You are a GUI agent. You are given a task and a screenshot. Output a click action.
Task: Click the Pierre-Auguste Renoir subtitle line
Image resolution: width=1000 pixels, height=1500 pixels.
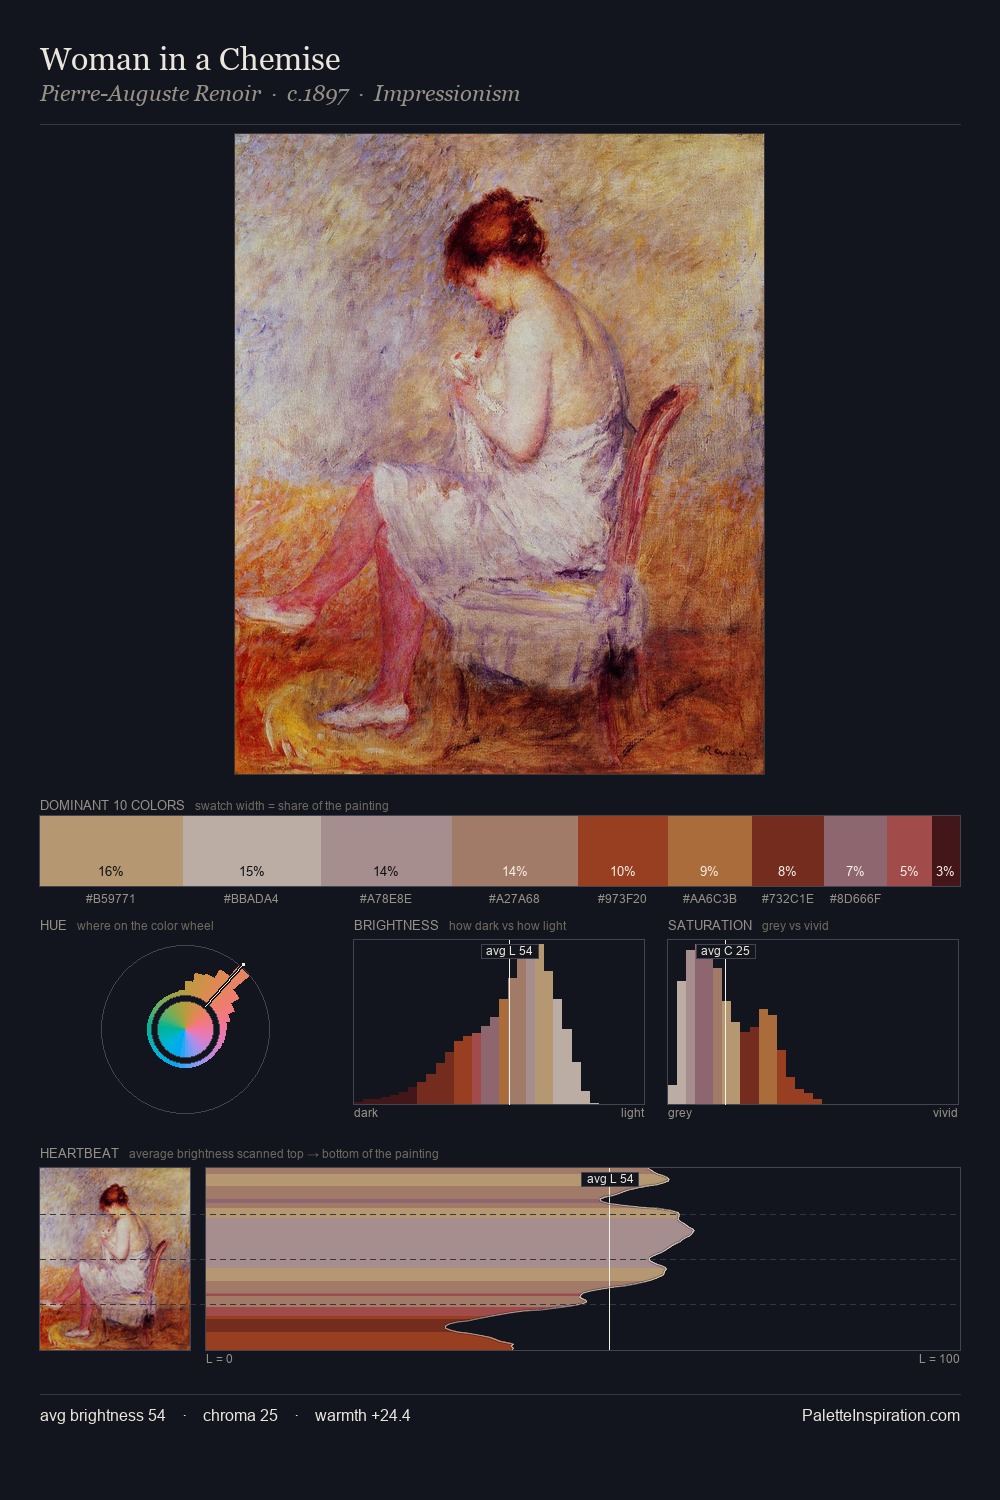280,94
